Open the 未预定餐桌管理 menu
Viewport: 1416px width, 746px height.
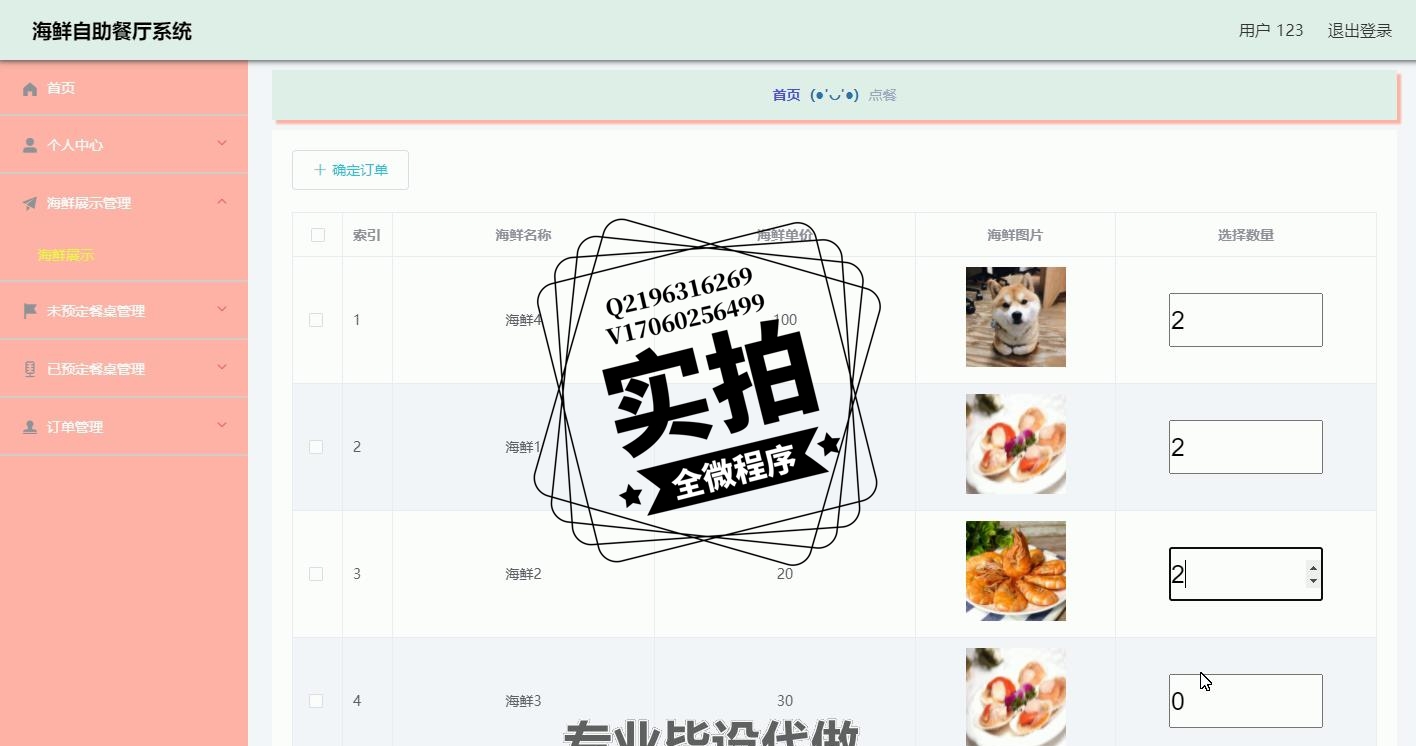[x=124, y=311]
